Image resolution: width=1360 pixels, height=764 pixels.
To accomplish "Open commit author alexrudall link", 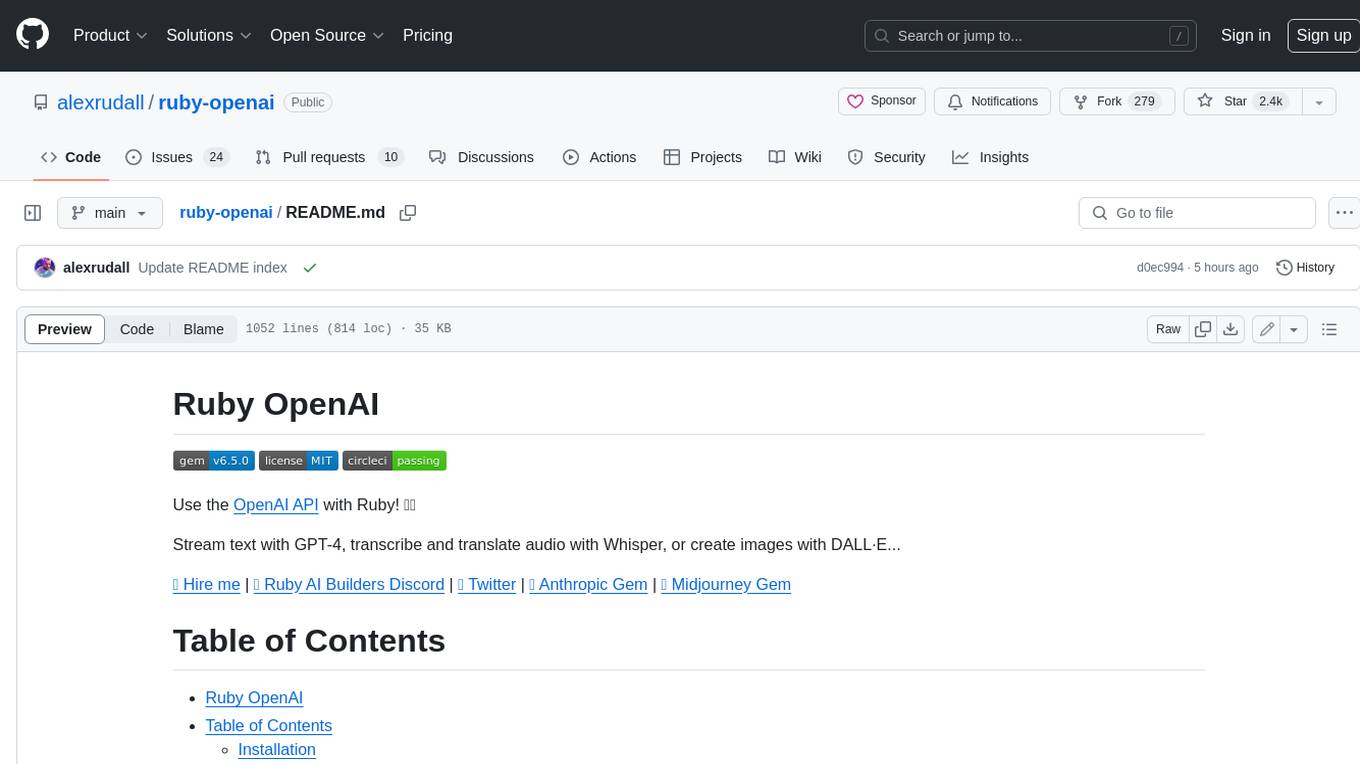I will click(x=96, y=268).
